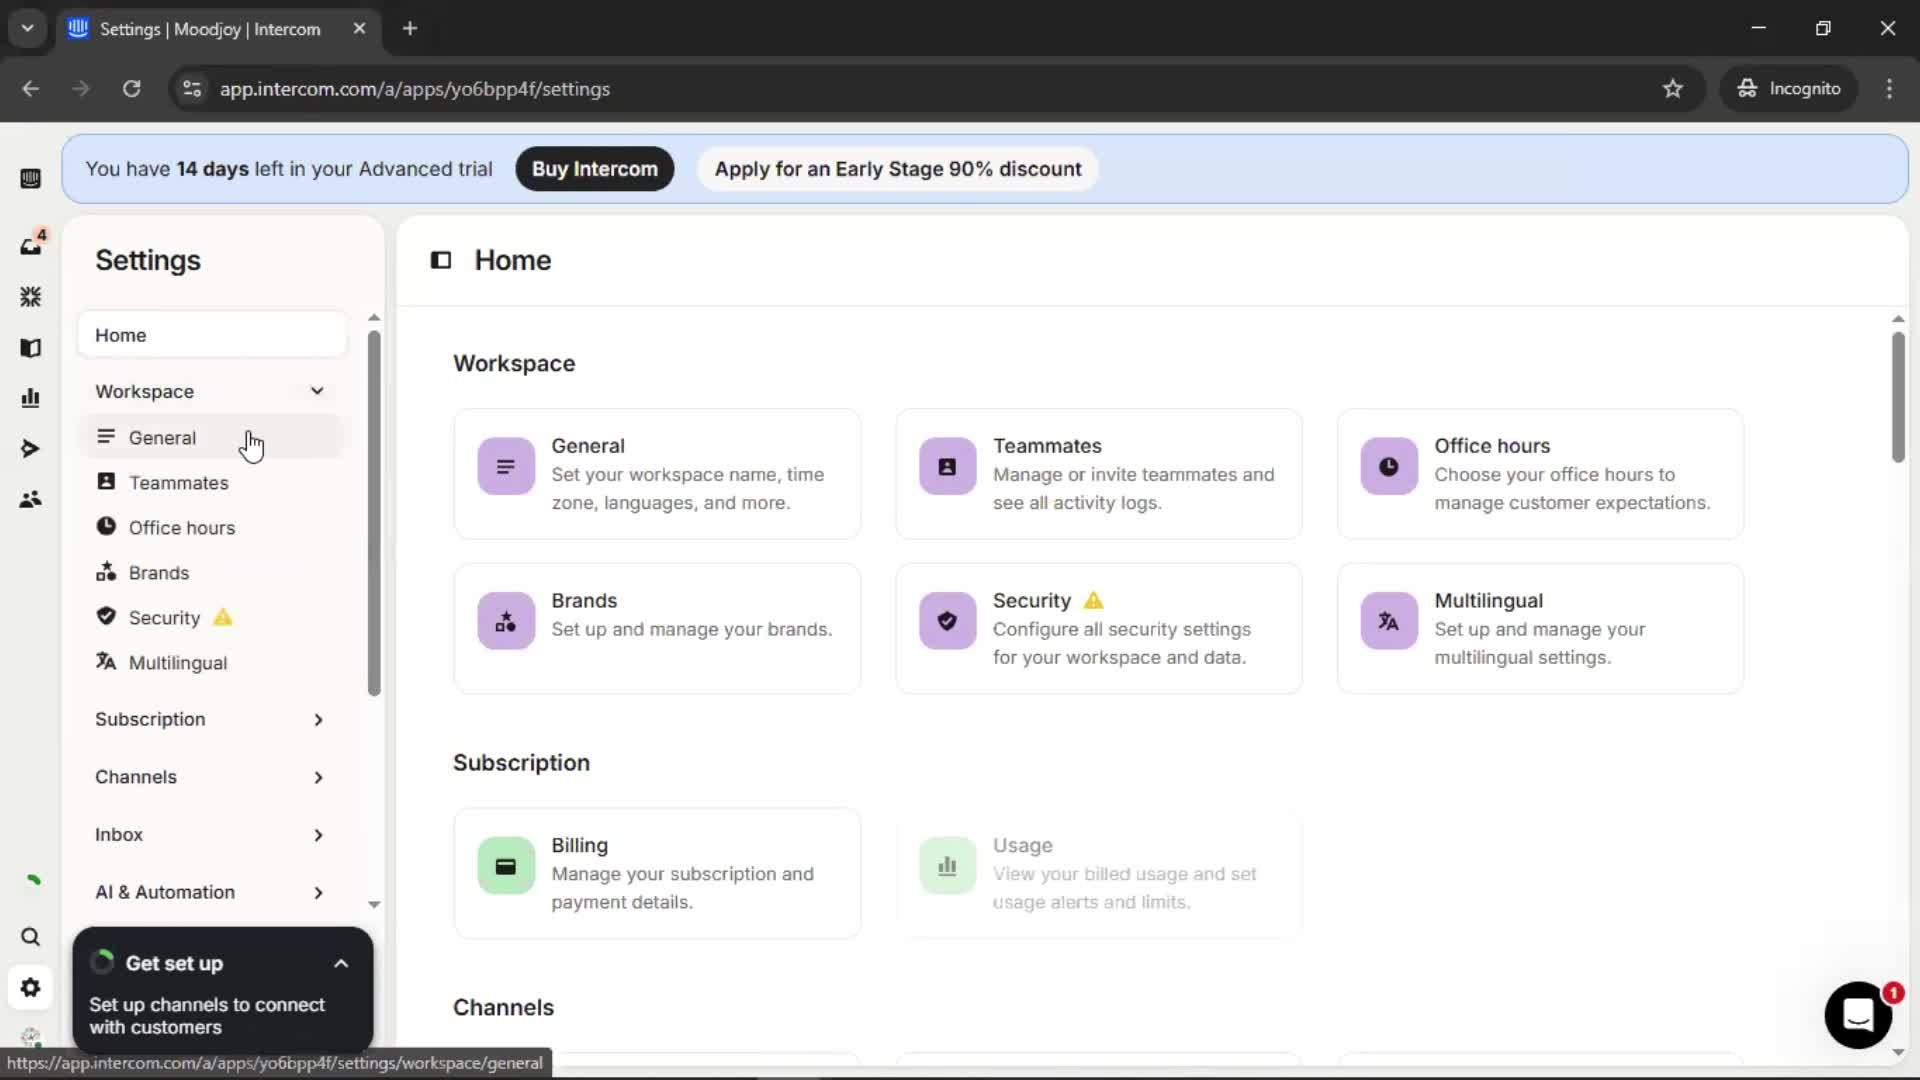This screenshot has width=1920, height=1080.
Task: Click the Office hours card title
Action: point(1492,446)
